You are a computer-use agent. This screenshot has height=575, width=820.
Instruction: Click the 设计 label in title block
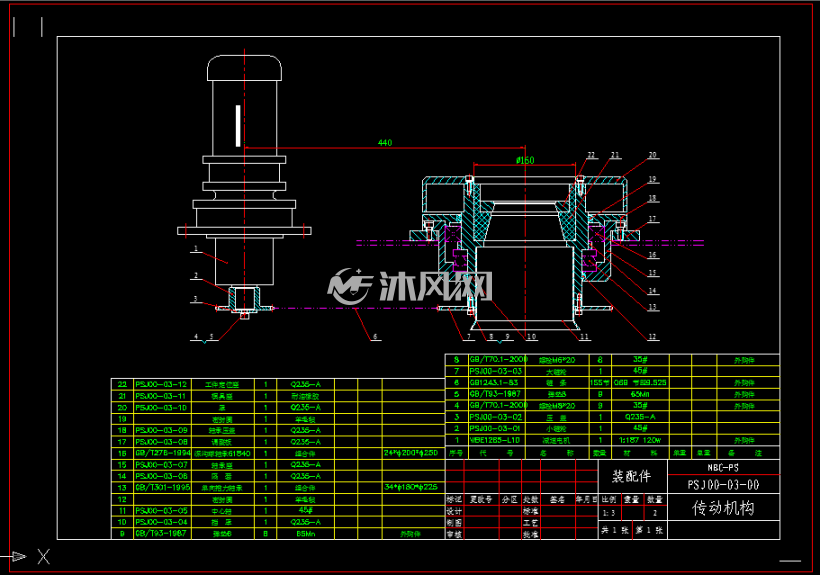tap(454, 511)
